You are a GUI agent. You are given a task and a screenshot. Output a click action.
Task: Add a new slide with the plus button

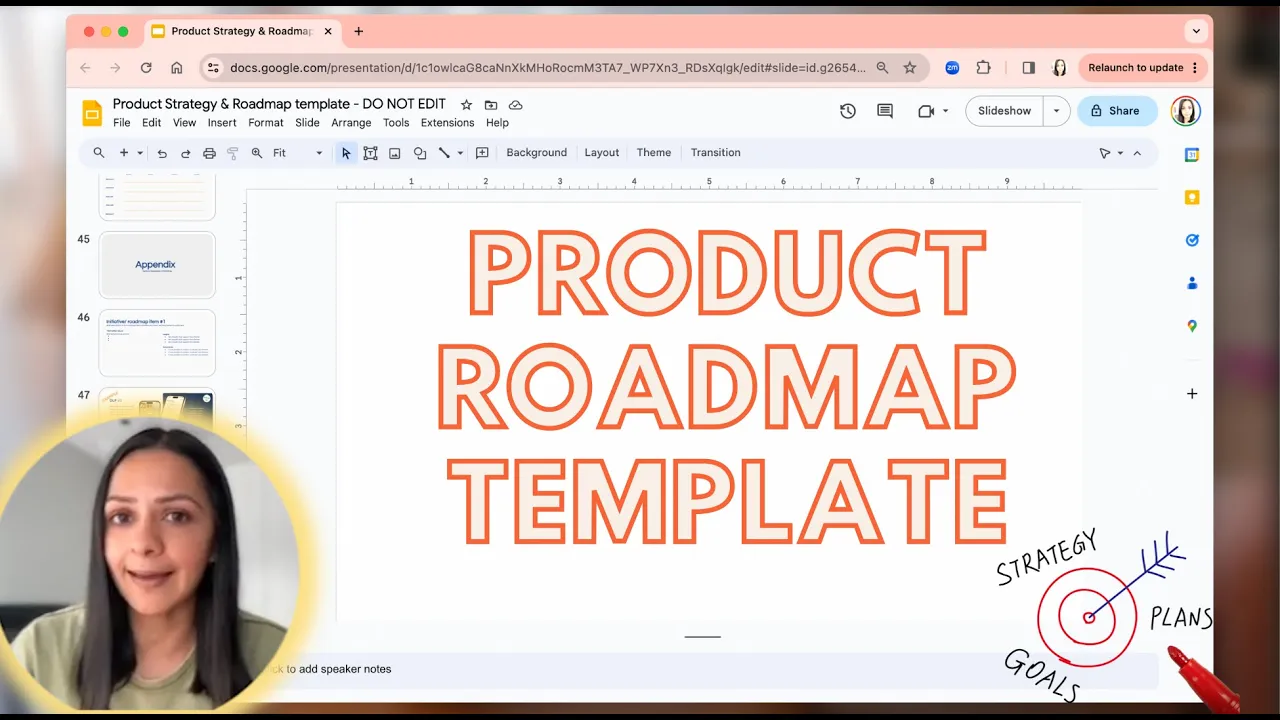[x=124, y=153]
